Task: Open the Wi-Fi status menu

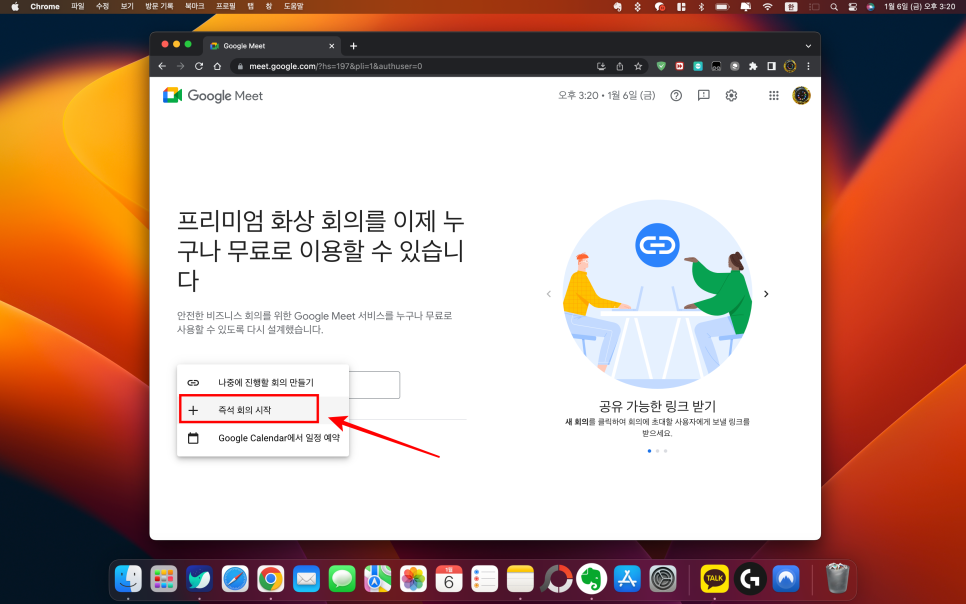Action: (768, 6)
